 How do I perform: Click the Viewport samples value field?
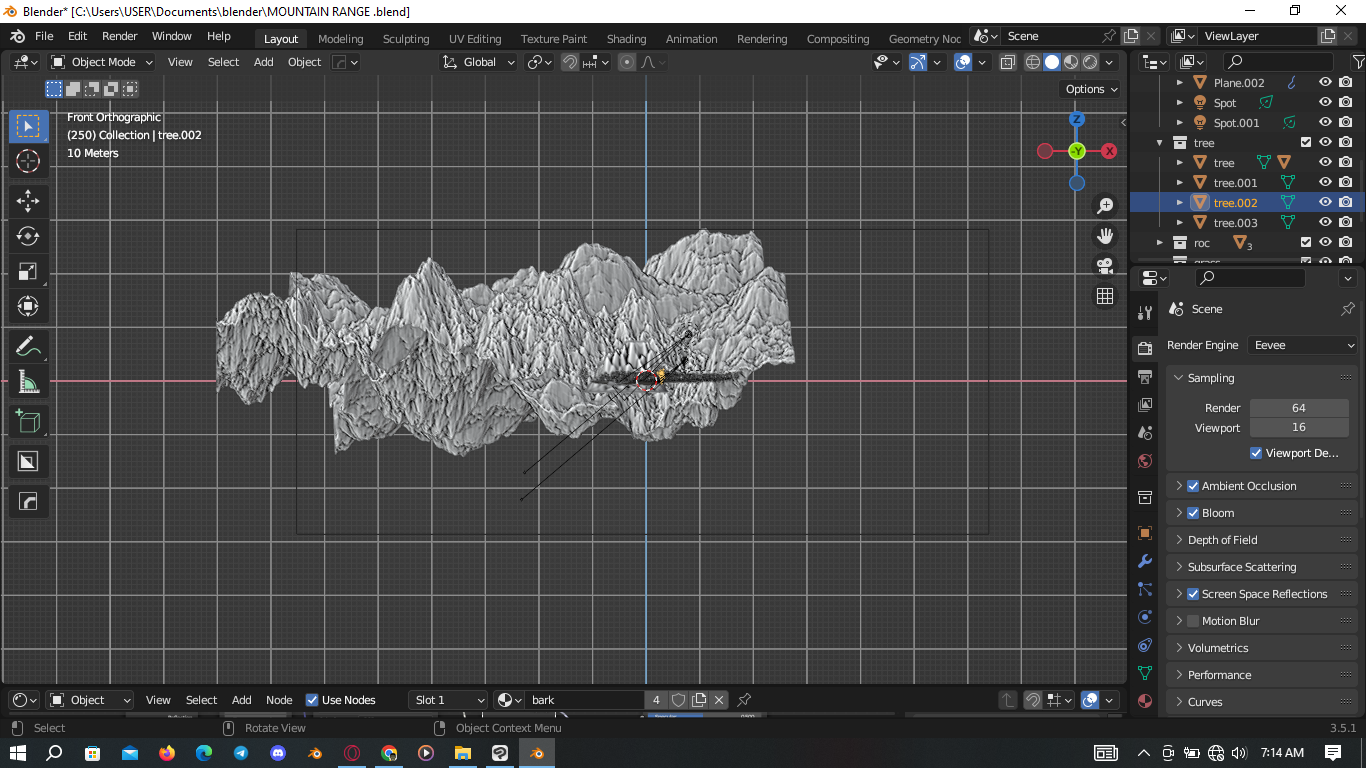(x=1299, y=427)
